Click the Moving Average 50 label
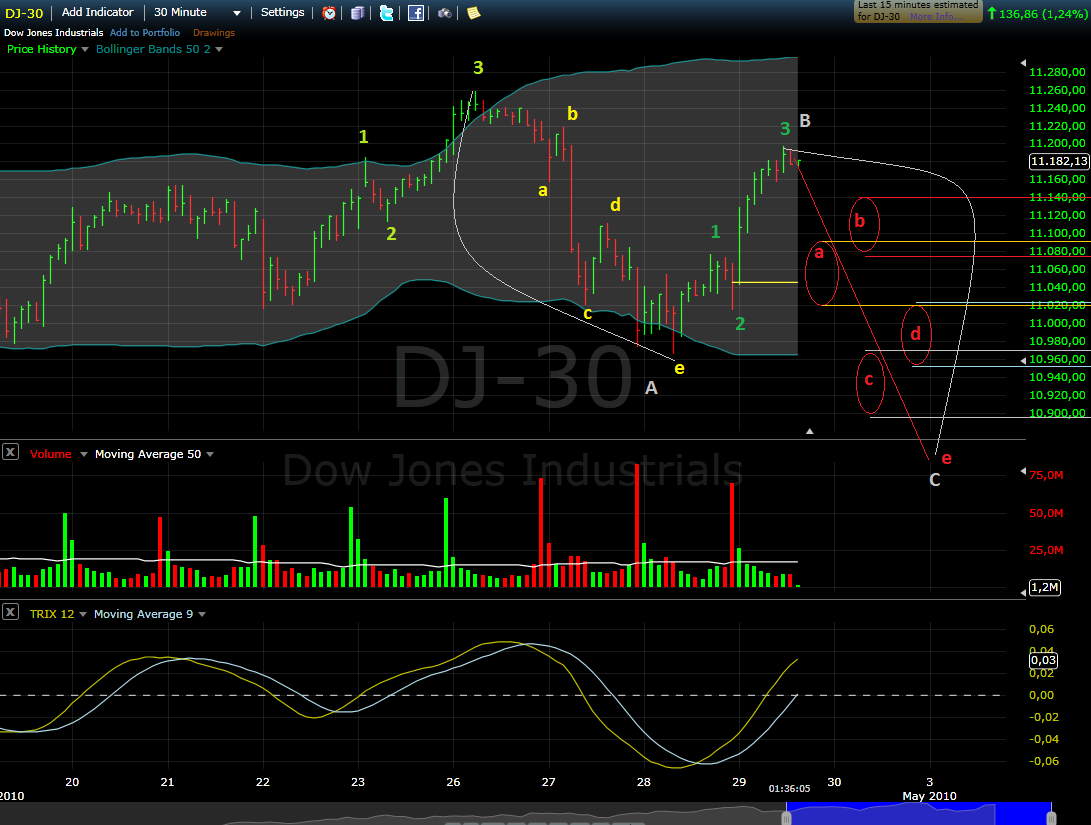The width and height of the screenshot is (1091, 825). pyautogui.click(x=148, y=454)
